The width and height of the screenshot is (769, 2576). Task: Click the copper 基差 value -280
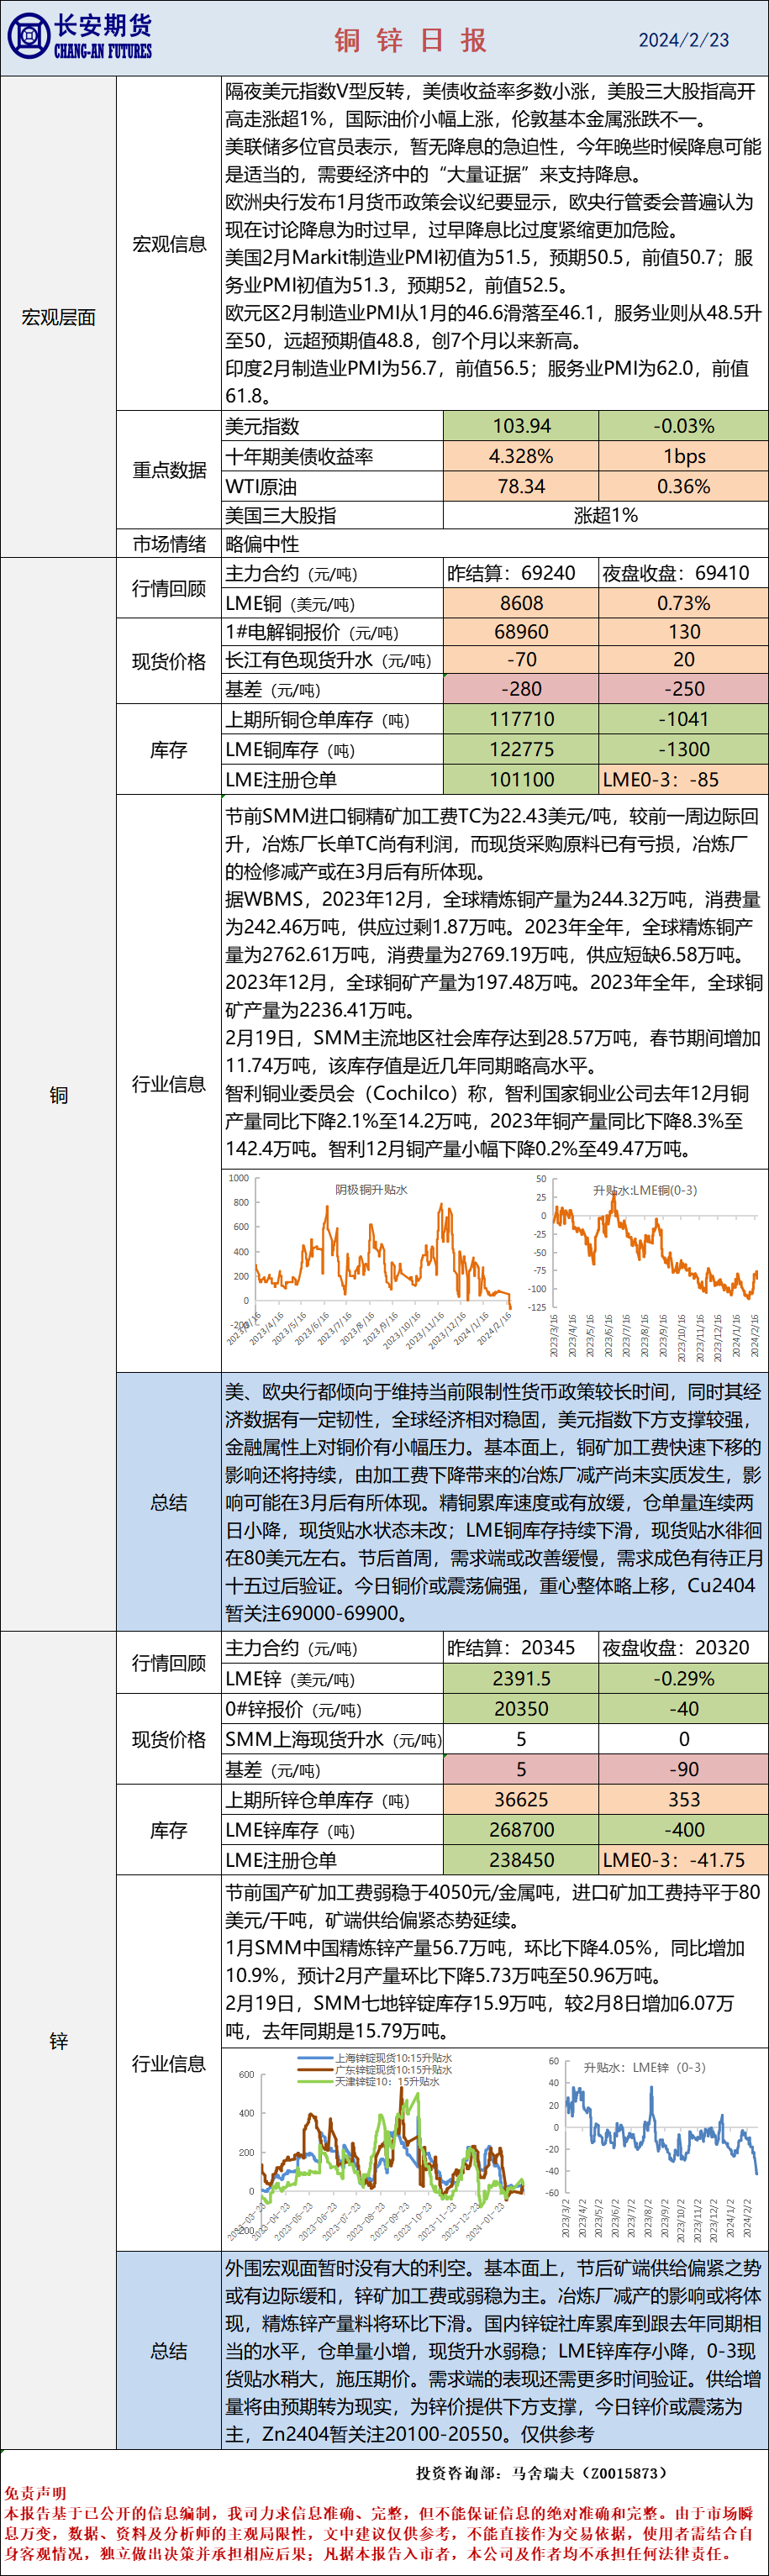tap(521, 689)
